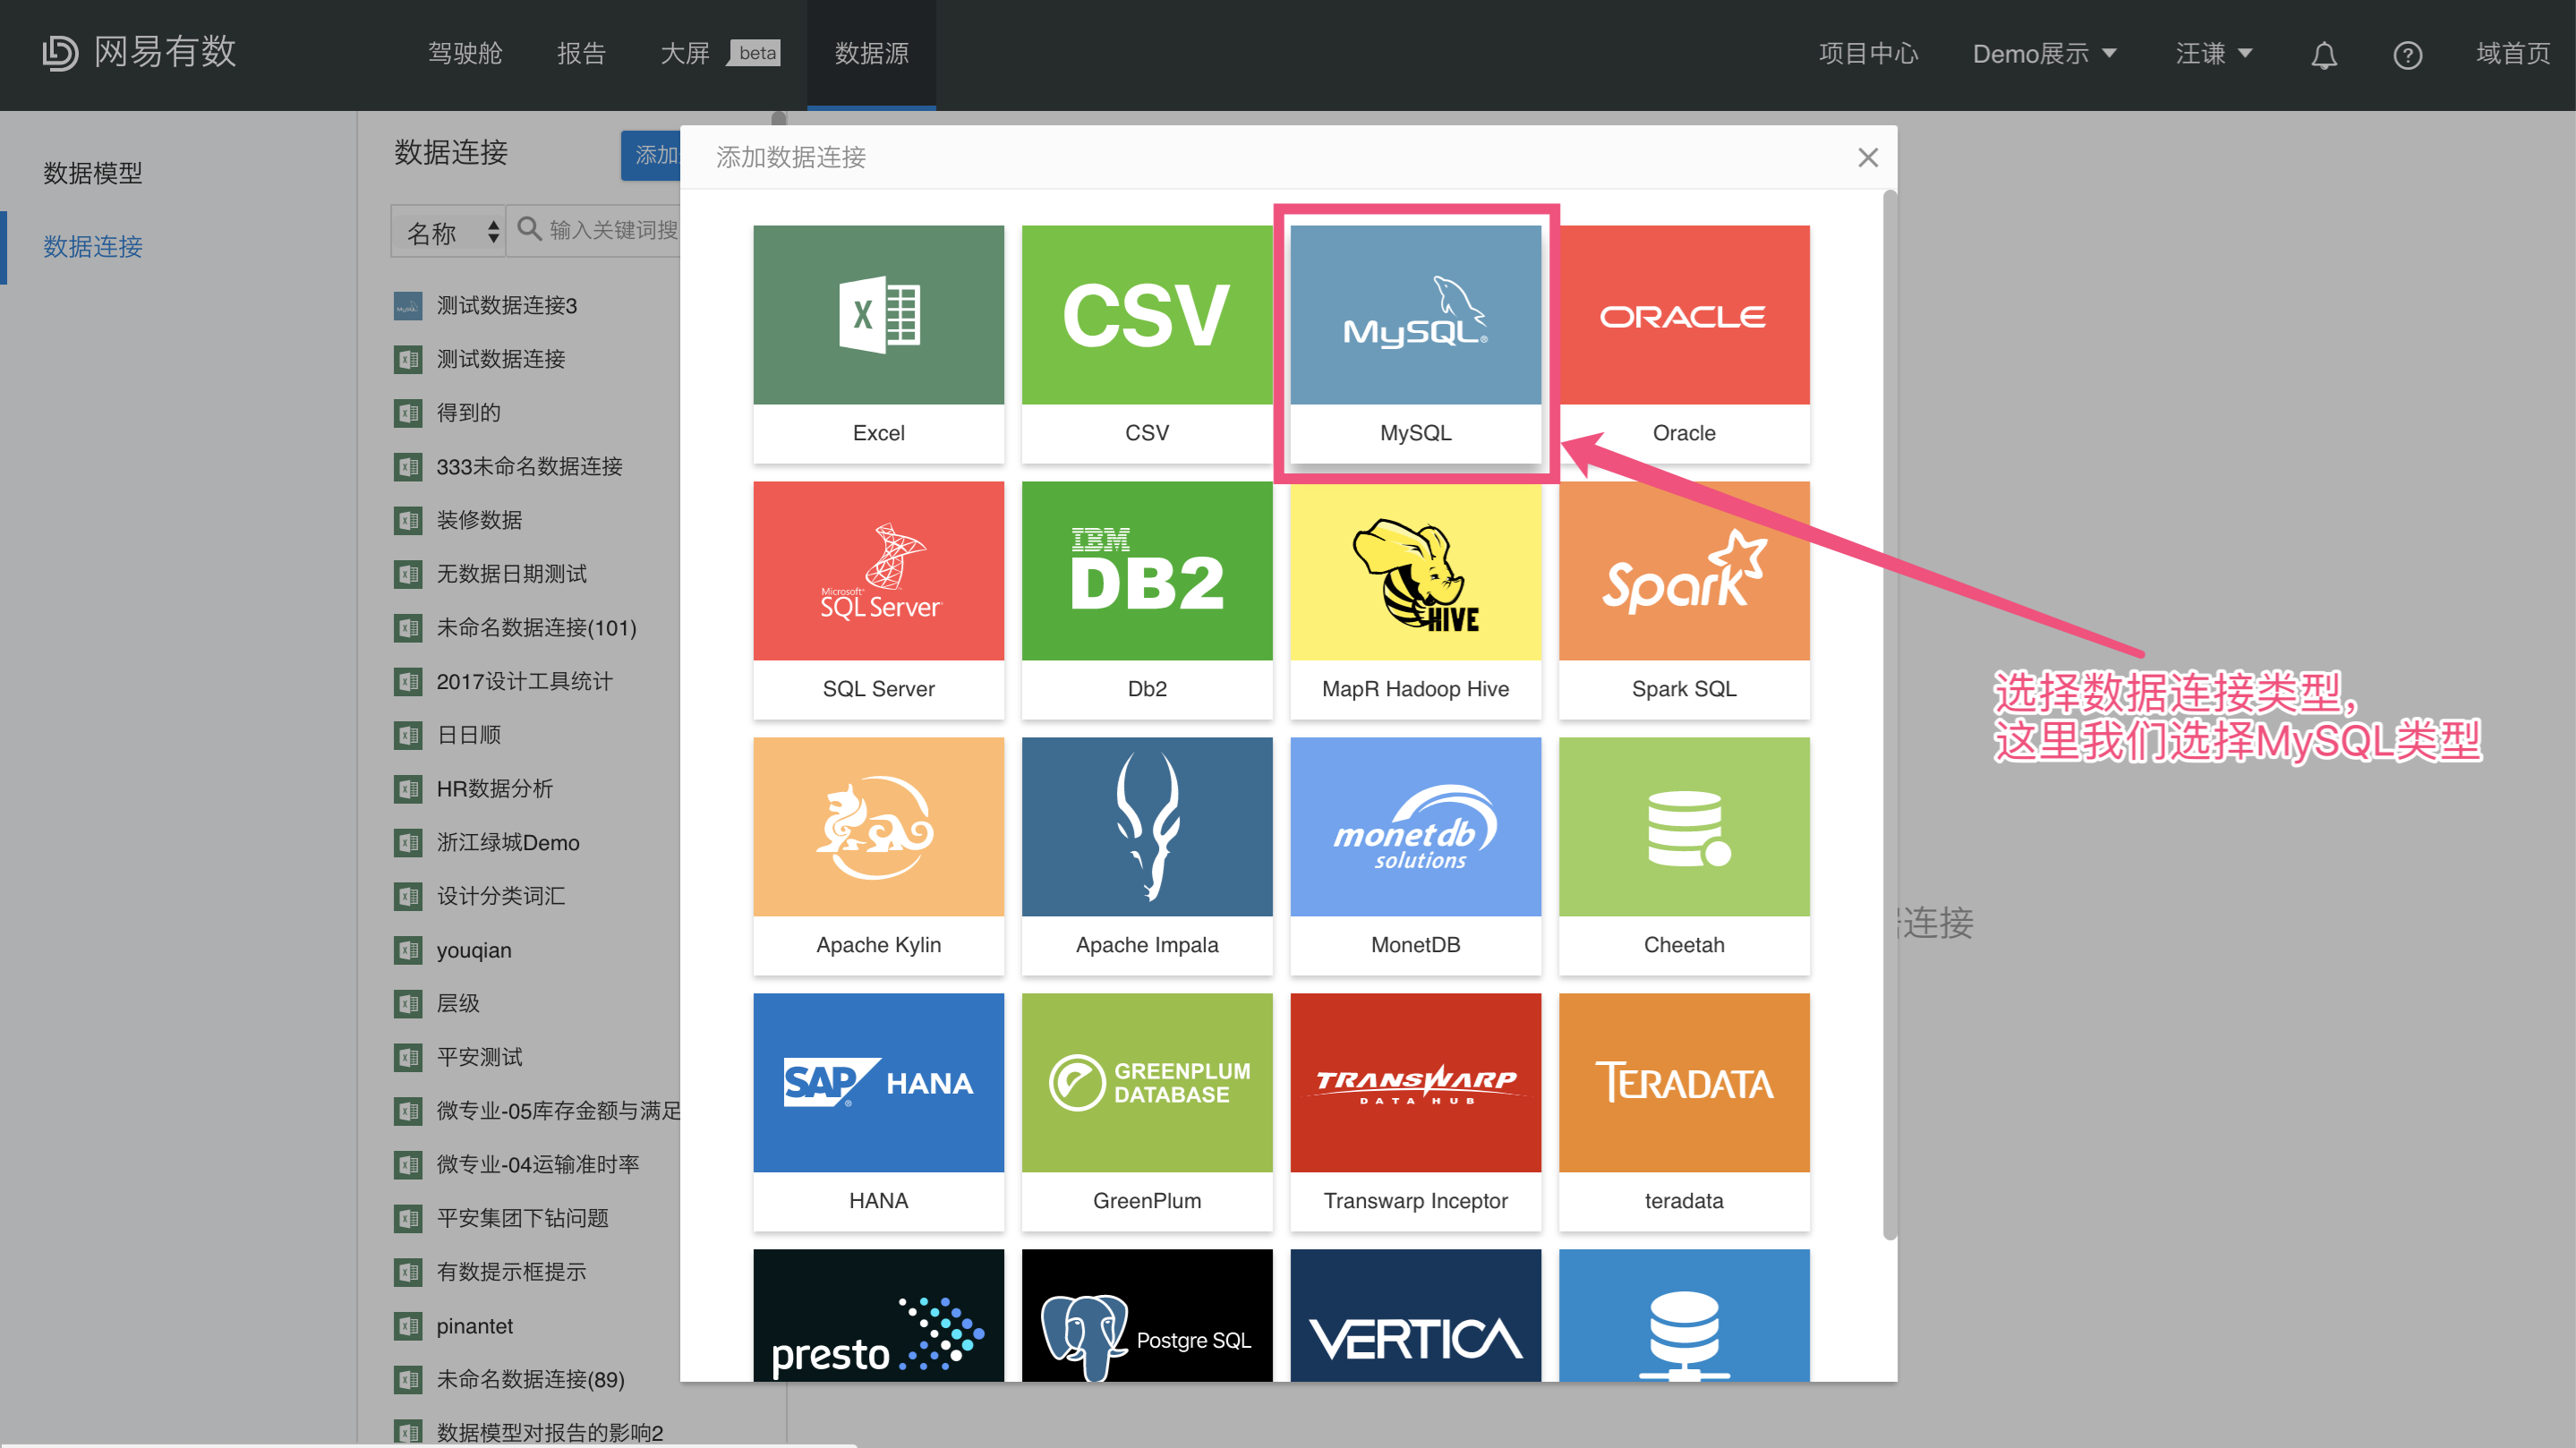Open 平安测试 connection
The image size is (2576, 1448).
click(x=479, y=1058)
